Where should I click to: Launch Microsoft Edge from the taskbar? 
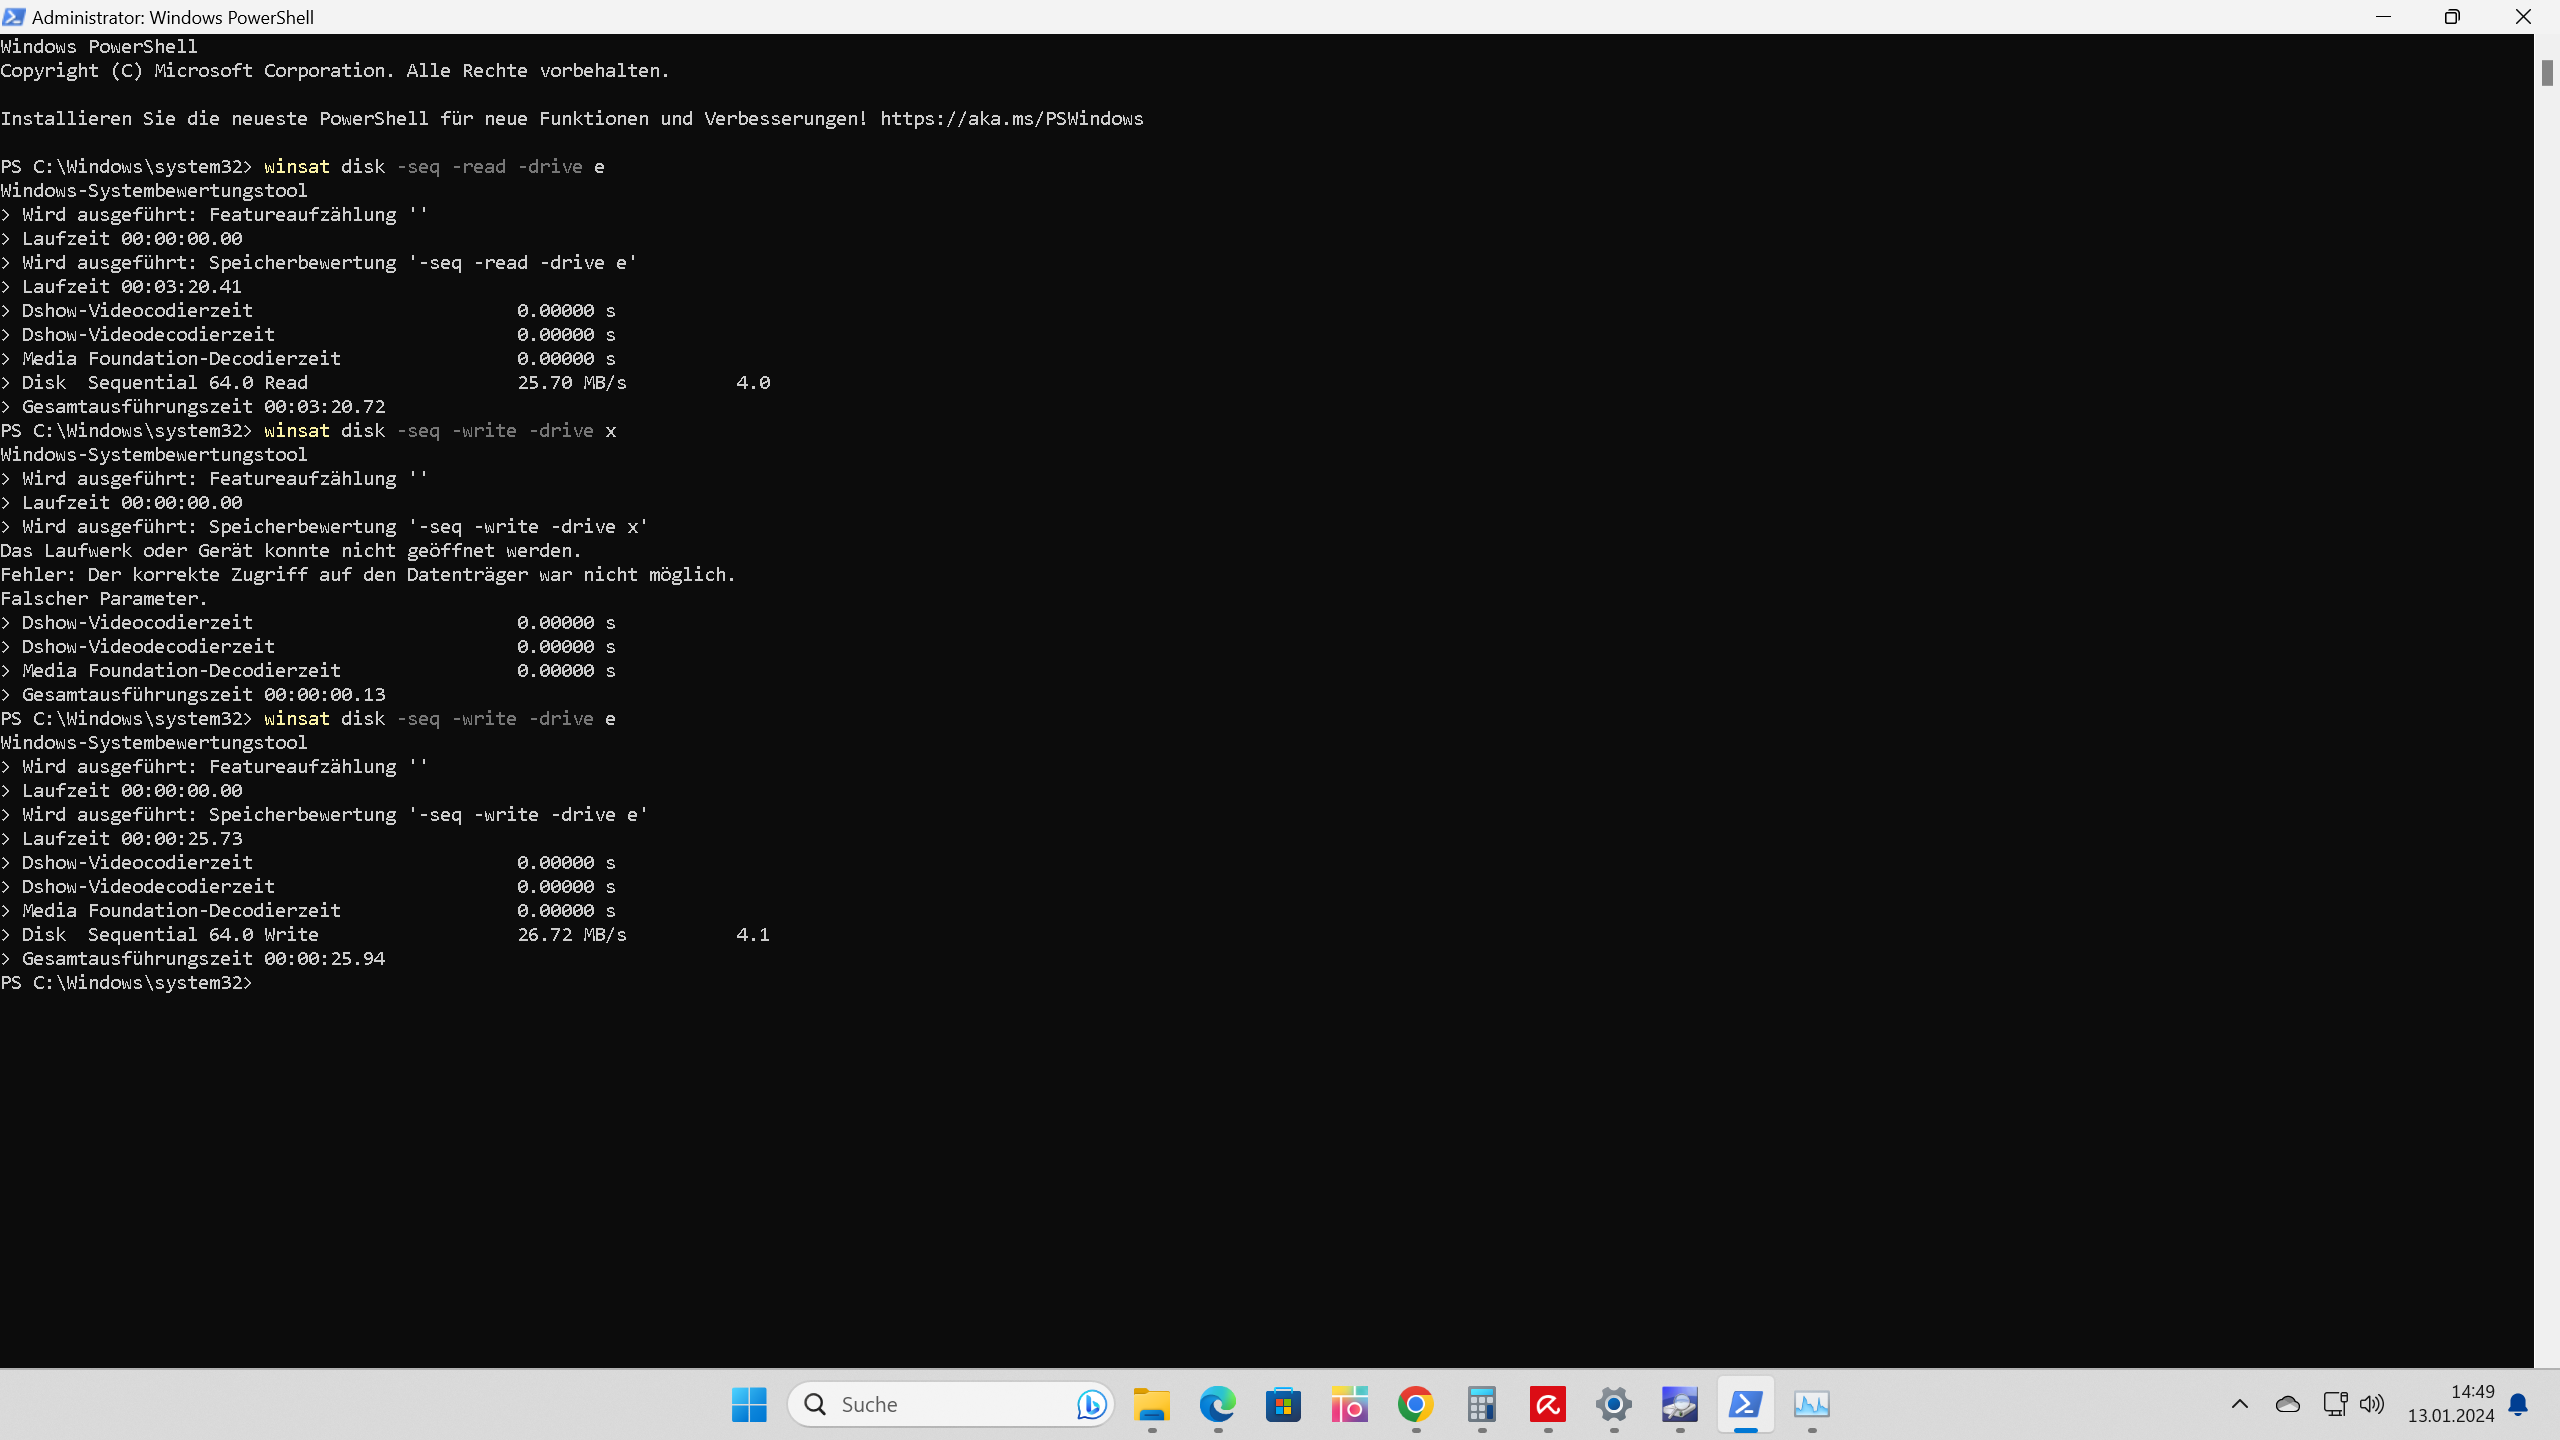[x=1217, y=1404]
